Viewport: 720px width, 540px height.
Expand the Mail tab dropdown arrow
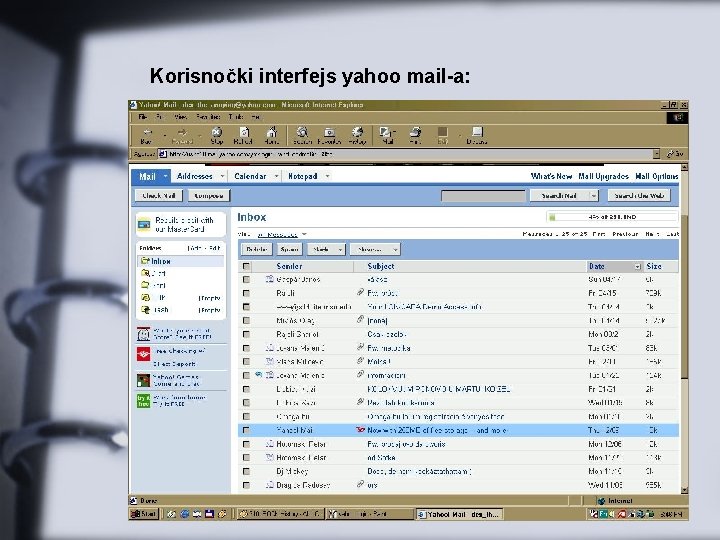coord(165,176)
